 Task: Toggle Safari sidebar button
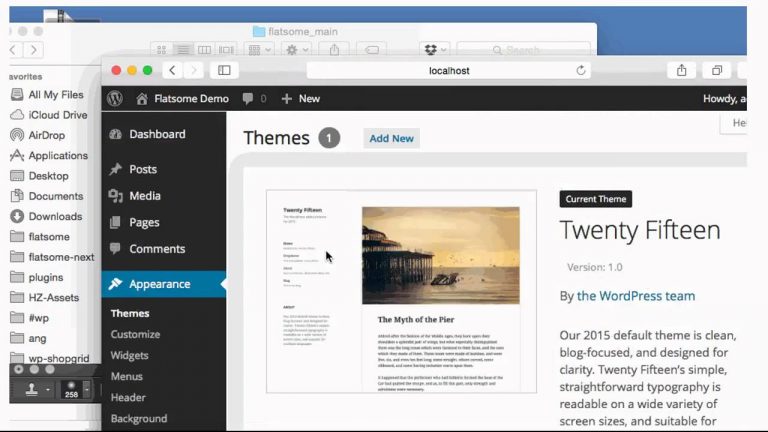click(224, 71)
